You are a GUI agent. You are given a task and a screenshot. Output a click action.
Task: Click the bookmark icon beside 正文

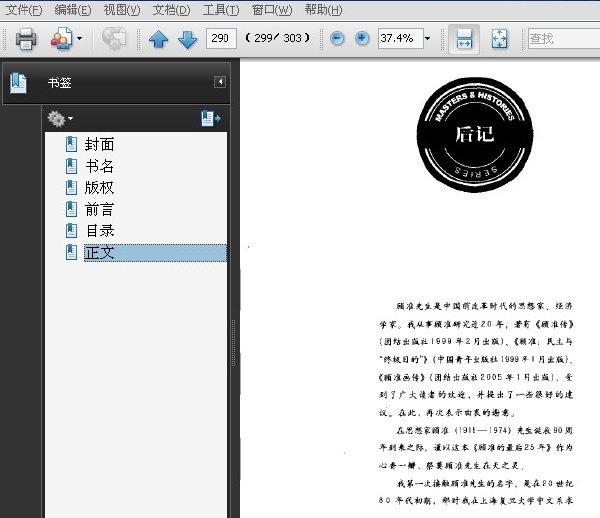[71, 252]
